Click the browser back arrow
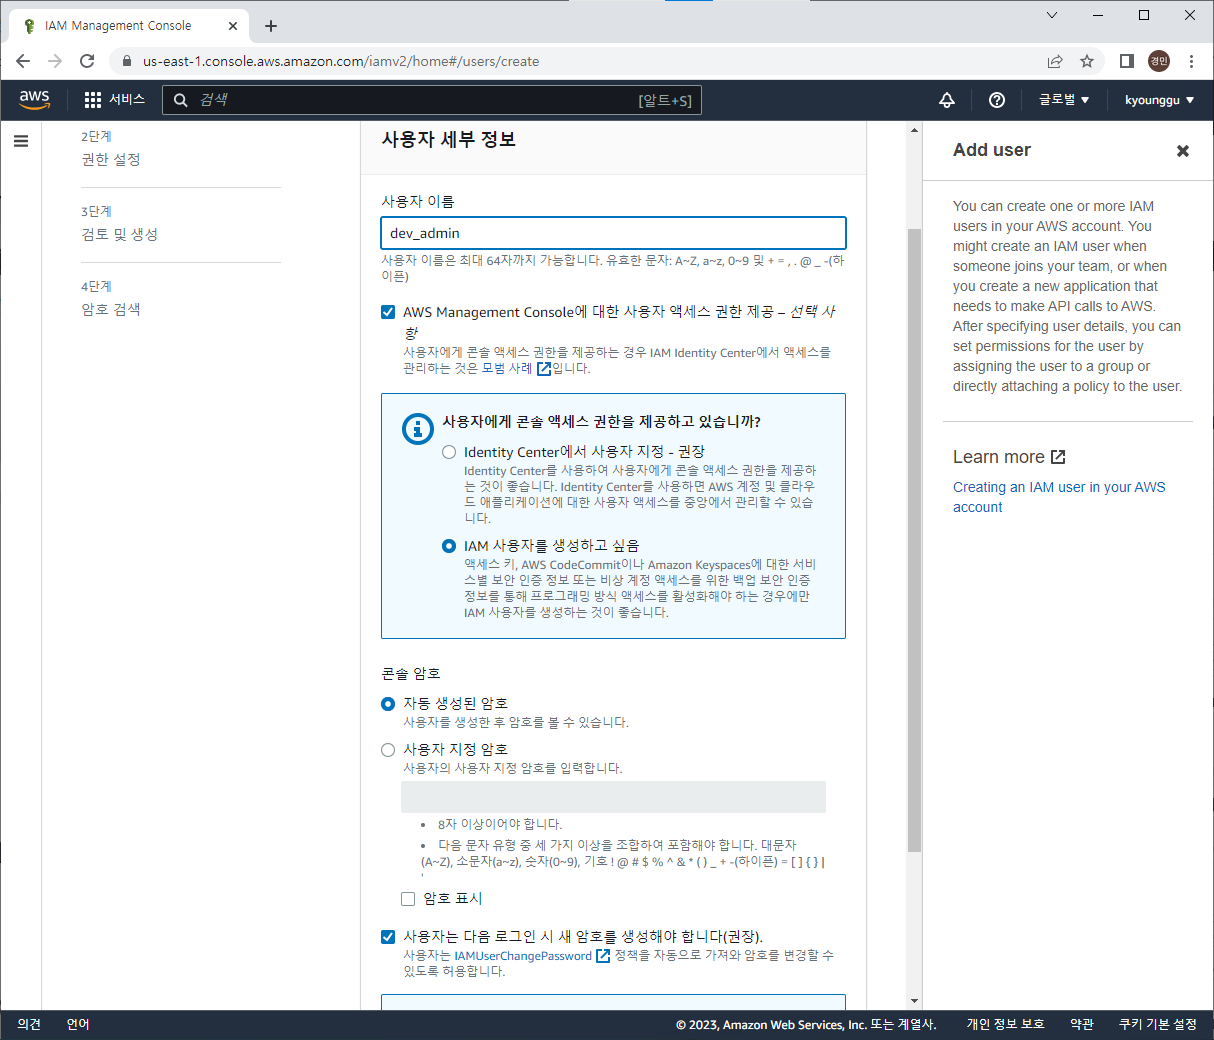 click(23, 61)
